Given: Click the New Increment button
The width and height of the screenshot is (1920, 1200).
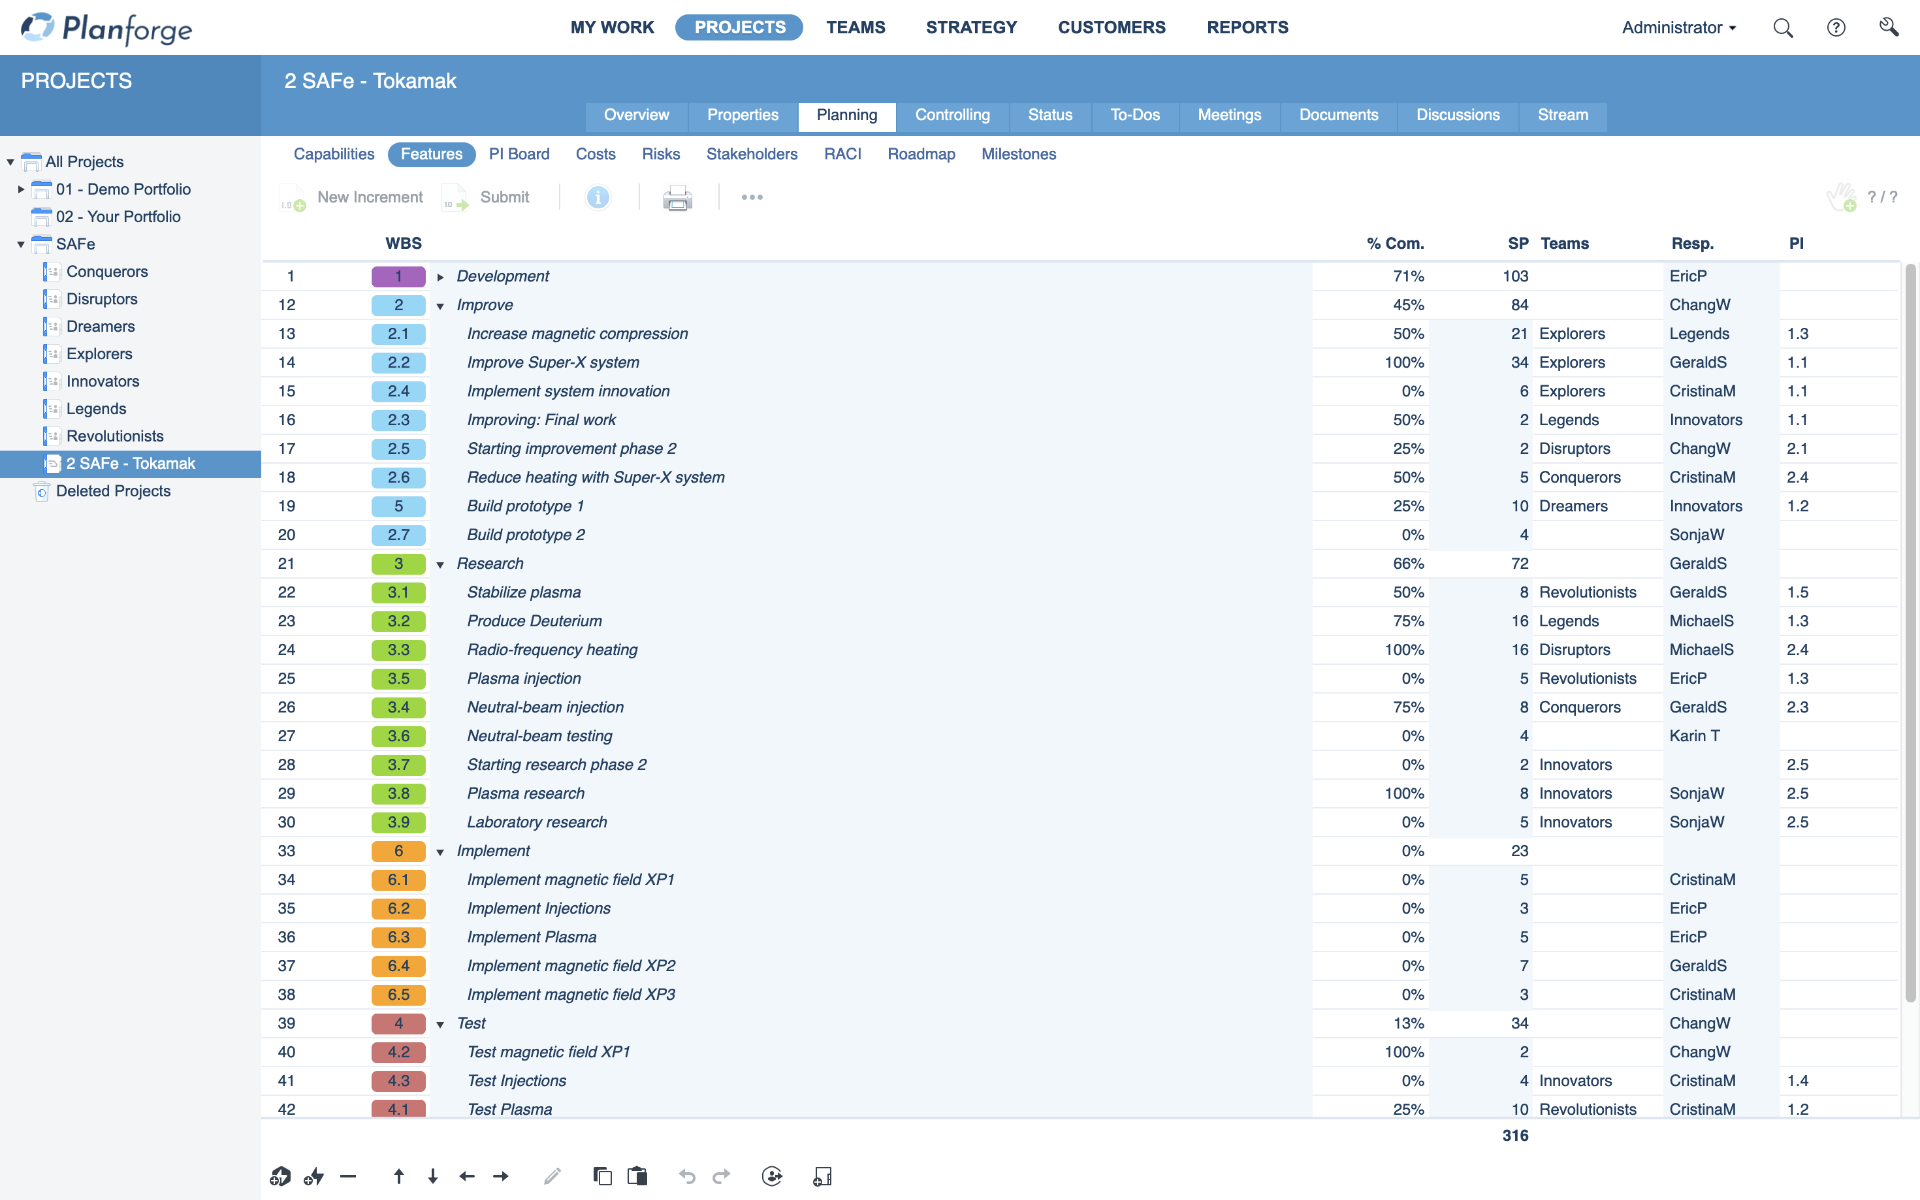Looking at the screenshot, I should click(x=369, y=197).
